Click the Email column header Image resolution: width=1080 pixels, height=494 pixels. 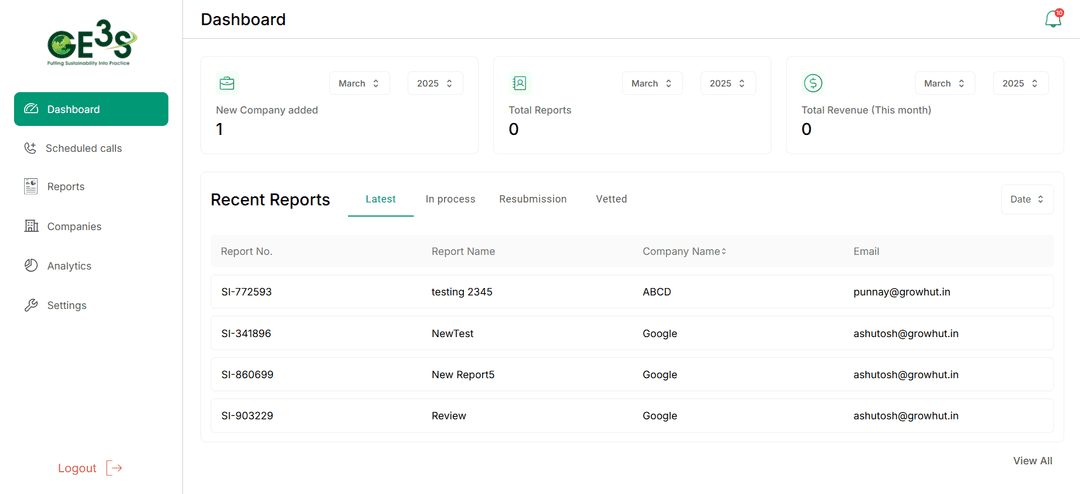[x=866, y=251]
